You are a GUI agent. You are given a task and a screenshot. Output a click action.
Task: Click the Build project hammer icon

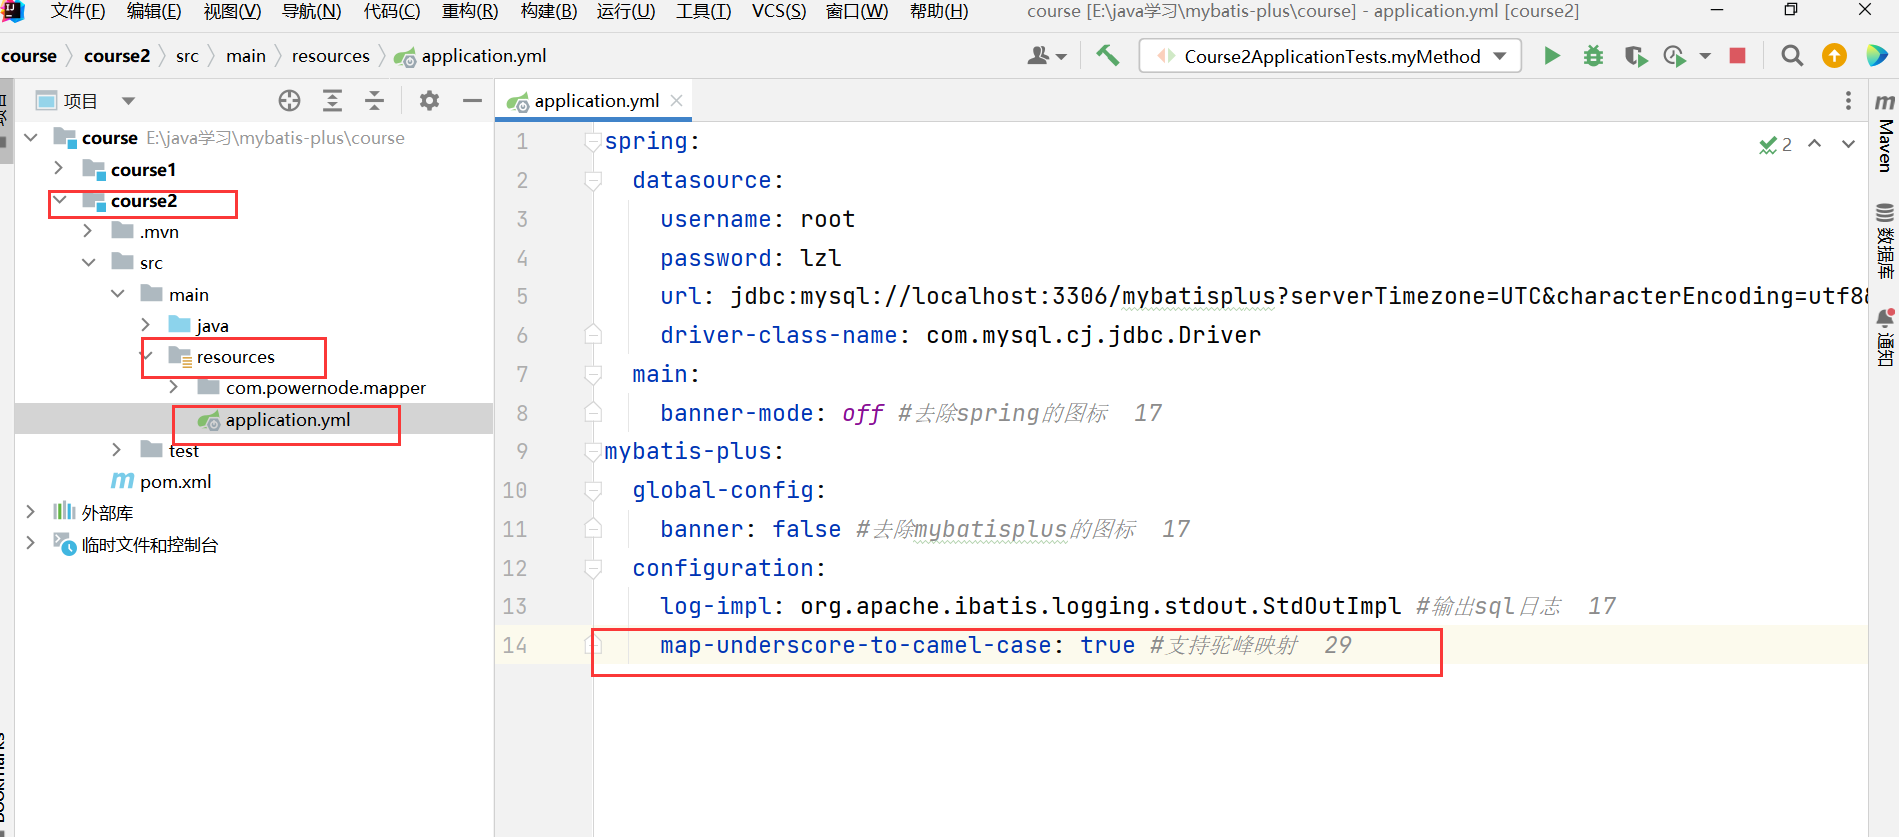tap(1107, 56)
